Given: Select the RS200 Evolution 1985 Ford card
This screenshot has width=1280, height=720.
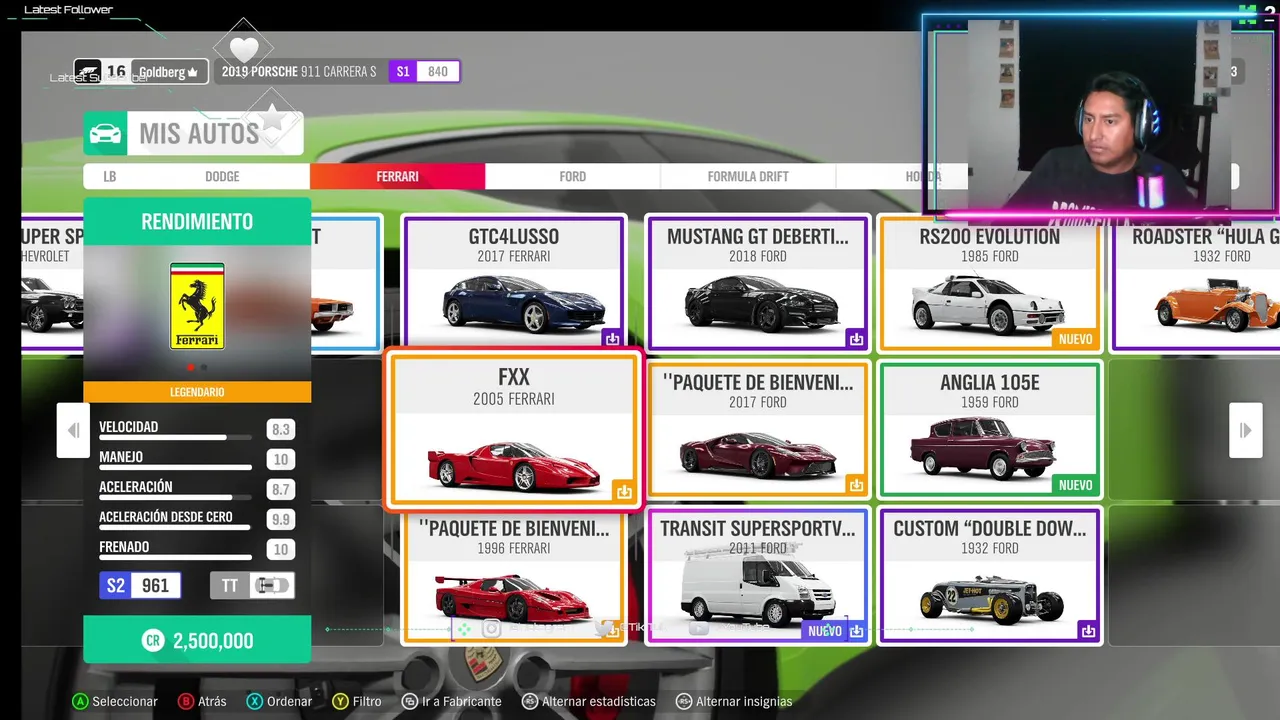Looking at the screenshot, I should (x=990, y=283).
